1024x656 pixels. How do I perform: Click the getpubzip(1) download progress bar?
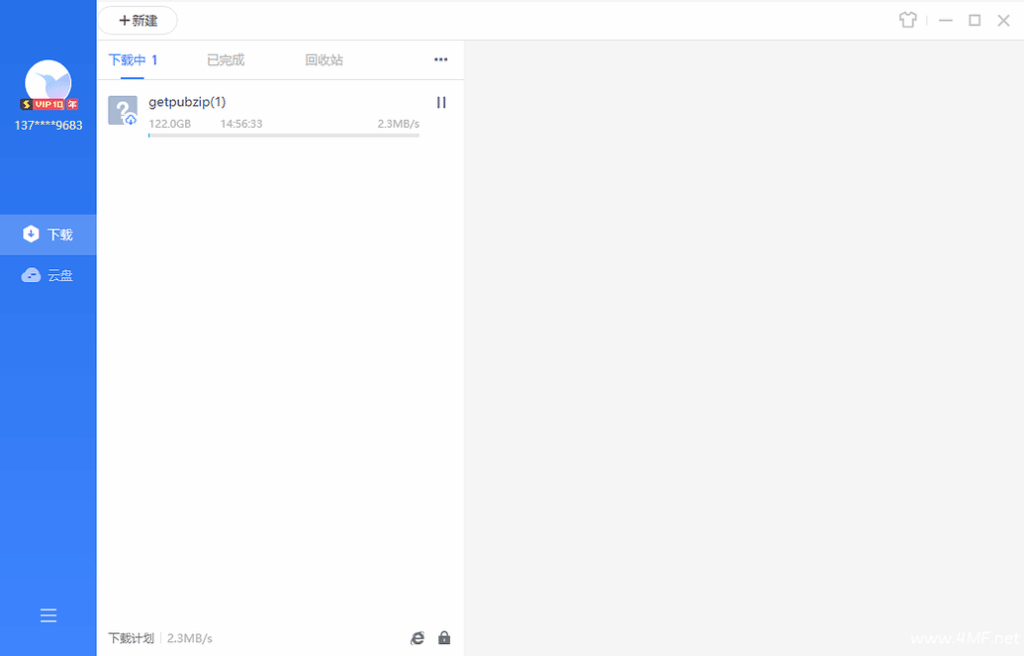point(283,135)
